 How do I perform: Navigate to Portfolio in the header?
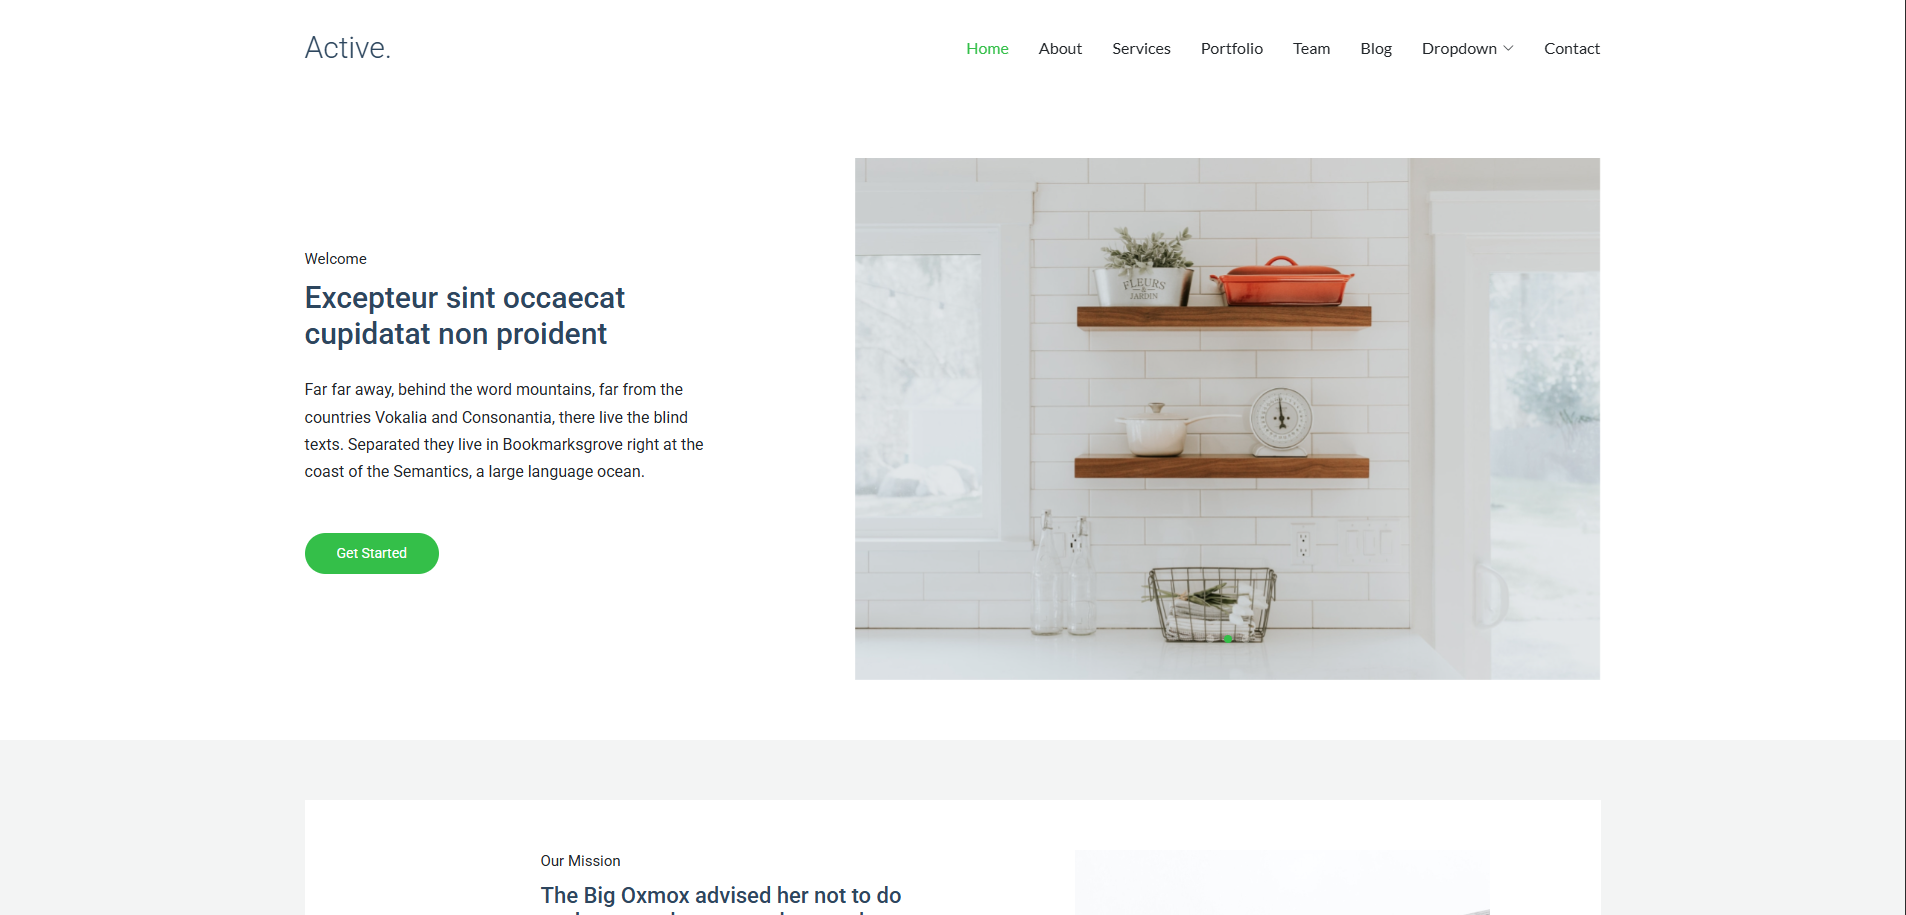[1232, 48]
